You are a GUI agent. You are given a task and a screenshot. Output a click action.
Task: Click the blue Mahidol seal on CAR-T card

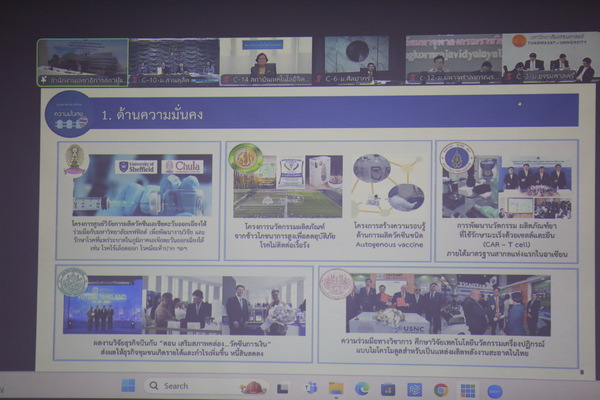click(457, 158)
